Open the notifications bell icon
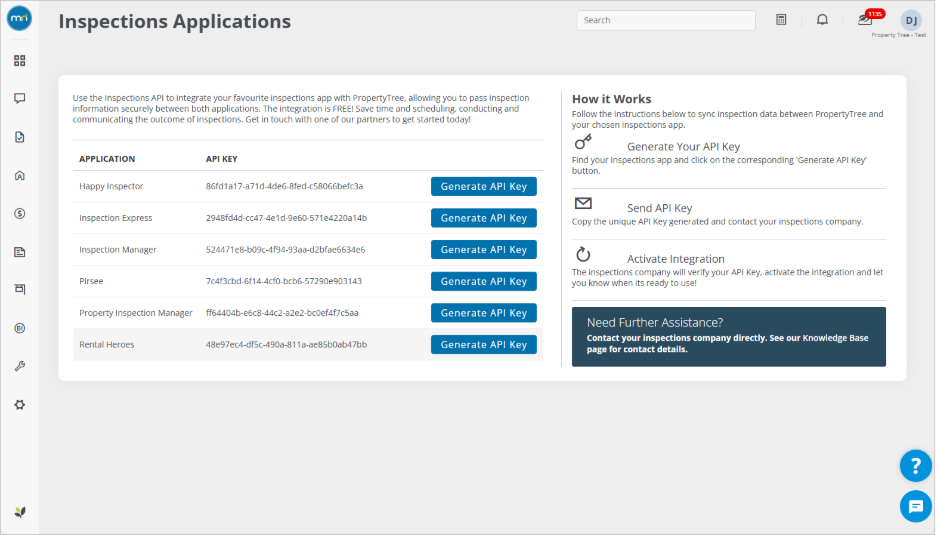This screenshot has width=936, height=535. pyautogui.click(x=823, y=20)
